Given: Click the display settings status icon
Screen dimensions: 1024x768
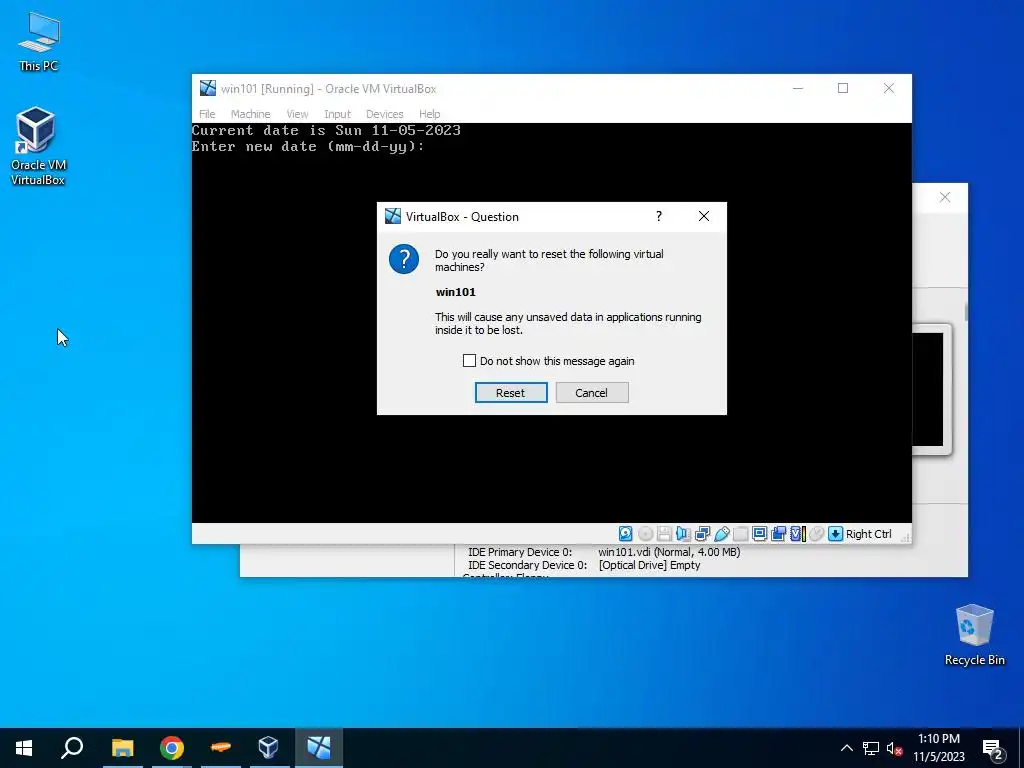Looking at the screenshot, I should click(x=760, y=534).
